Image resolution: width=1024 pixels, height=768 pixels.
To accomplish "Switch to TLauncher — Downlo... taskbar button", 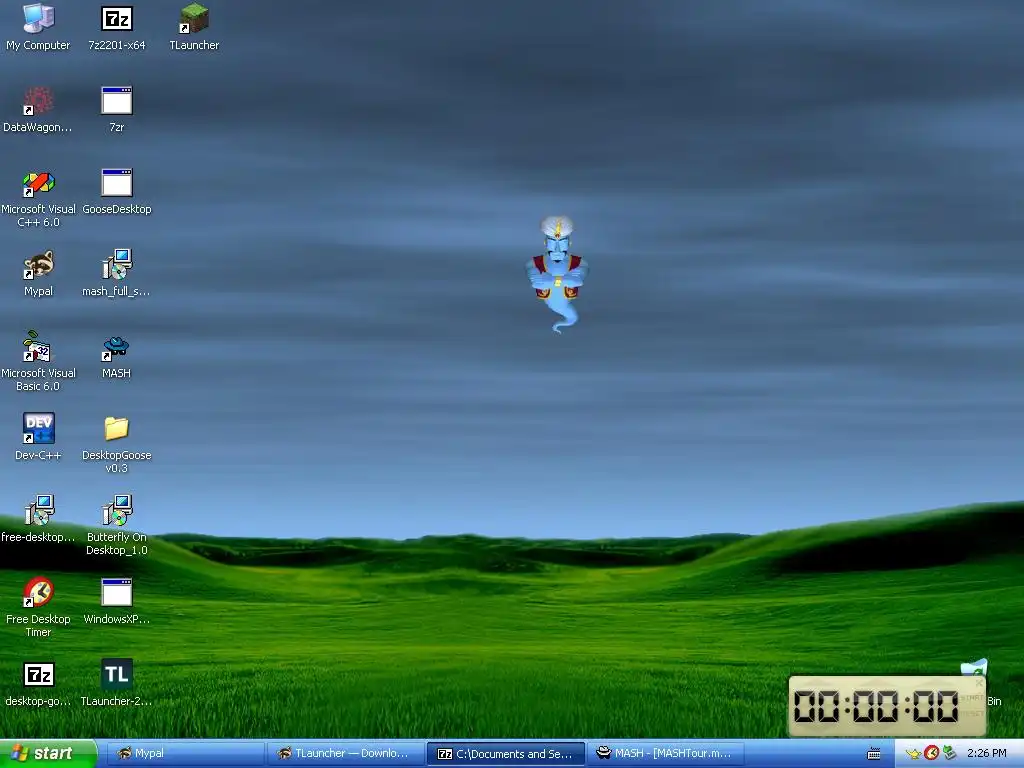I will coord(345,754).
